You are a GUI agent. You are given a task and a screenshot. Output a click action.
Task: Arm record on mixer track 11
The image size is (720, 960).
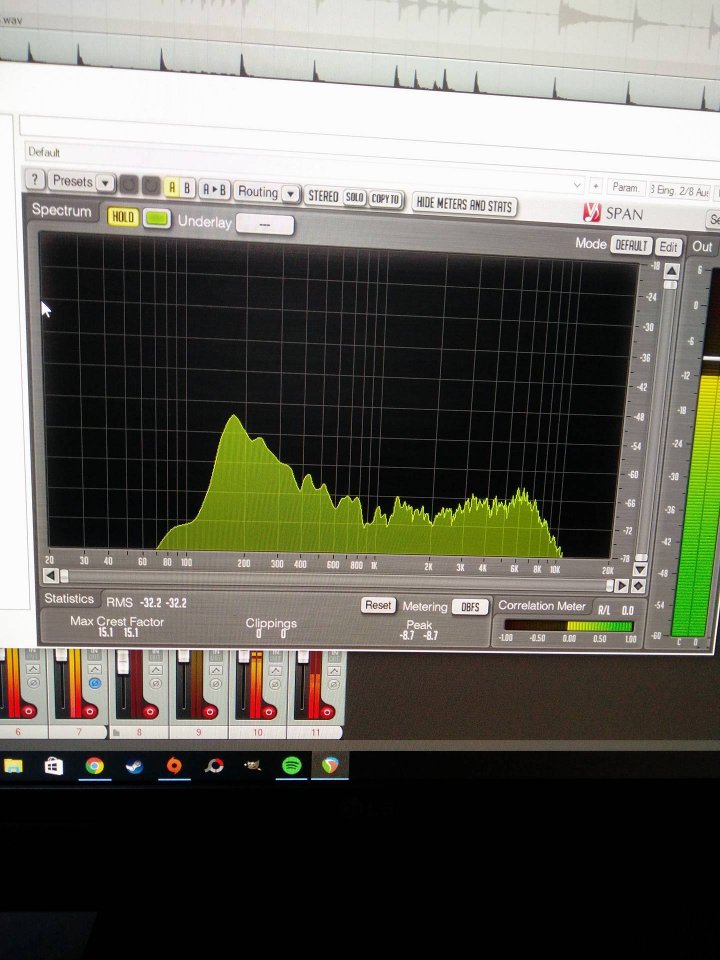click(x=327, y=712)
